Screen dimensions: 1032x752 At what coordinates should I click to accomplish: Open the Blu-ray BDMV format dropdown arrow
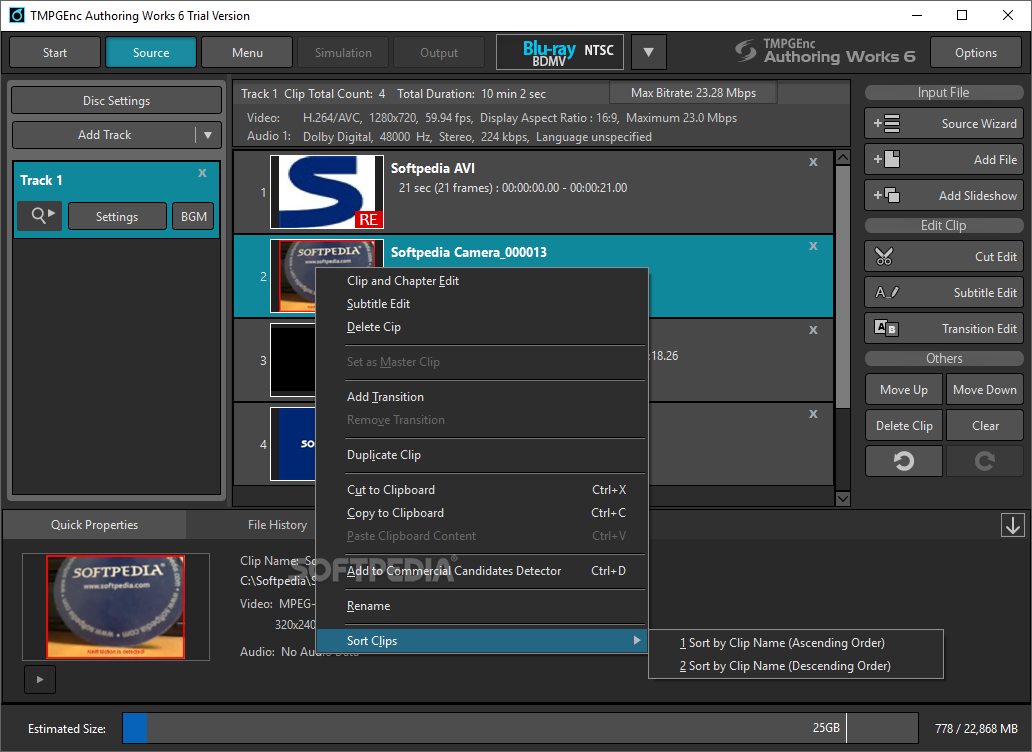tap(648, 52)
